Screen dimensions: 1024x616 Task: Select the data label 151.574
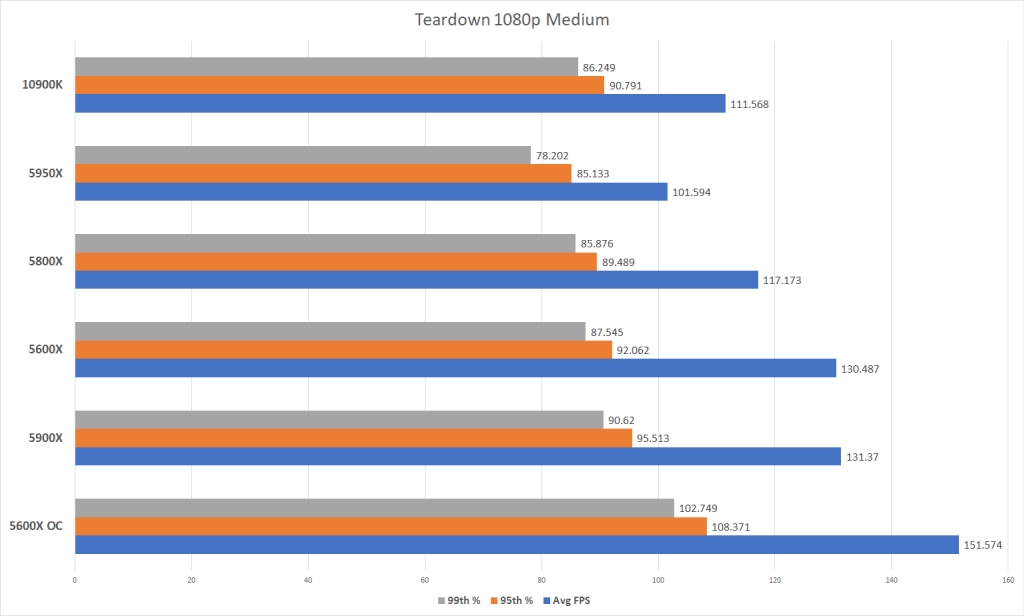[983, 545]
